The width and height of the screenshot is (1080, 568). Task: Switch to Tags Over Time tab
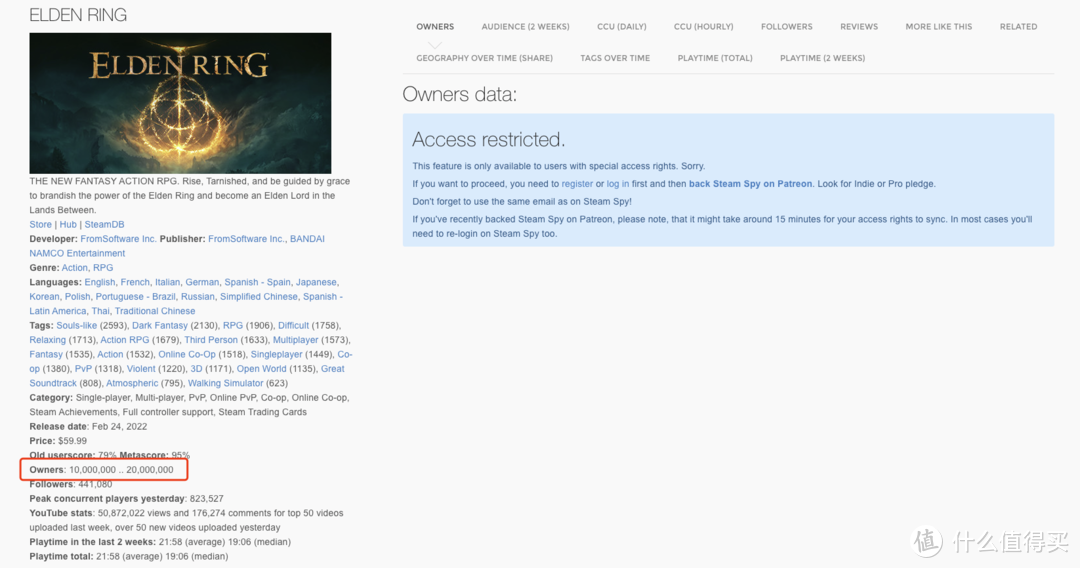615,58
